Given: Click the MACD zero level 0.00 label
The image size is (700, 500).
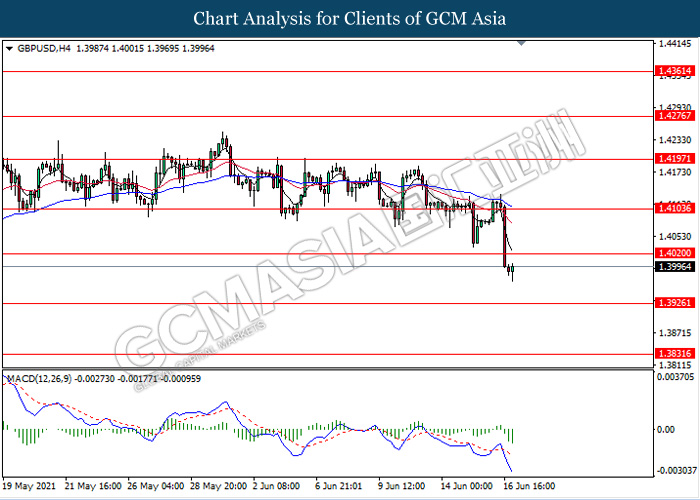Looking at the screenshot, I should tap(668, 429).
